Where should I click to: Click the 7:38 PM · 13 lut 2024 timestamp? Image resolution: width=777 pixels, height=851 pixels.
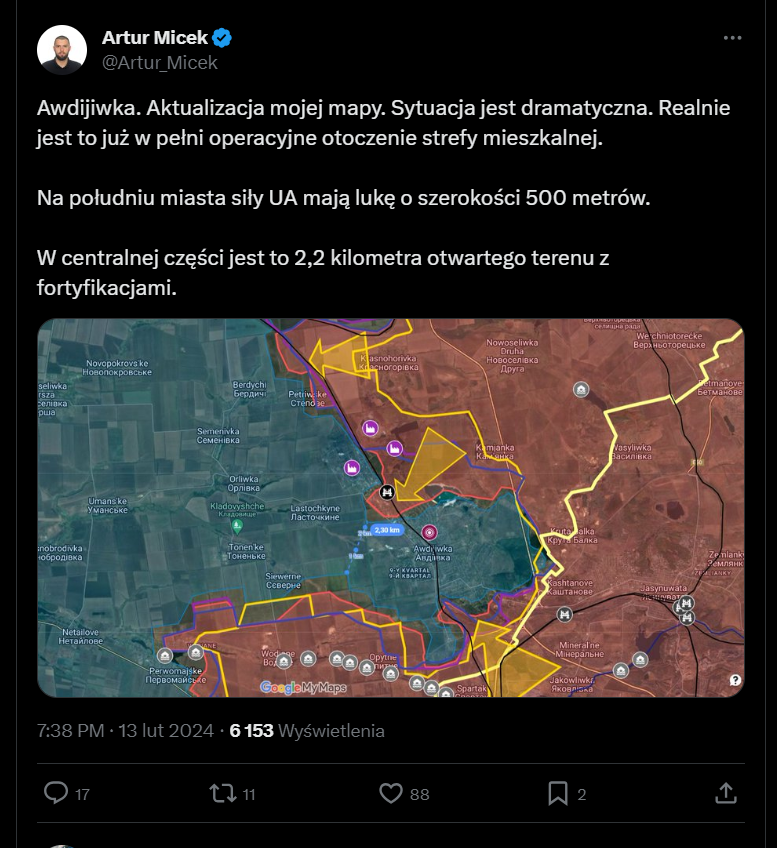(x=125, y=731)
